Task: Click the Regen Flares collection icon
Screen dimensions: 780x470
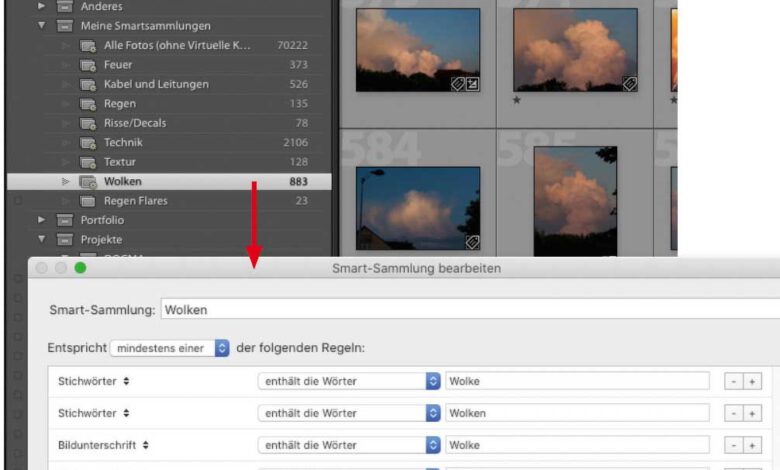Action: 88,201
